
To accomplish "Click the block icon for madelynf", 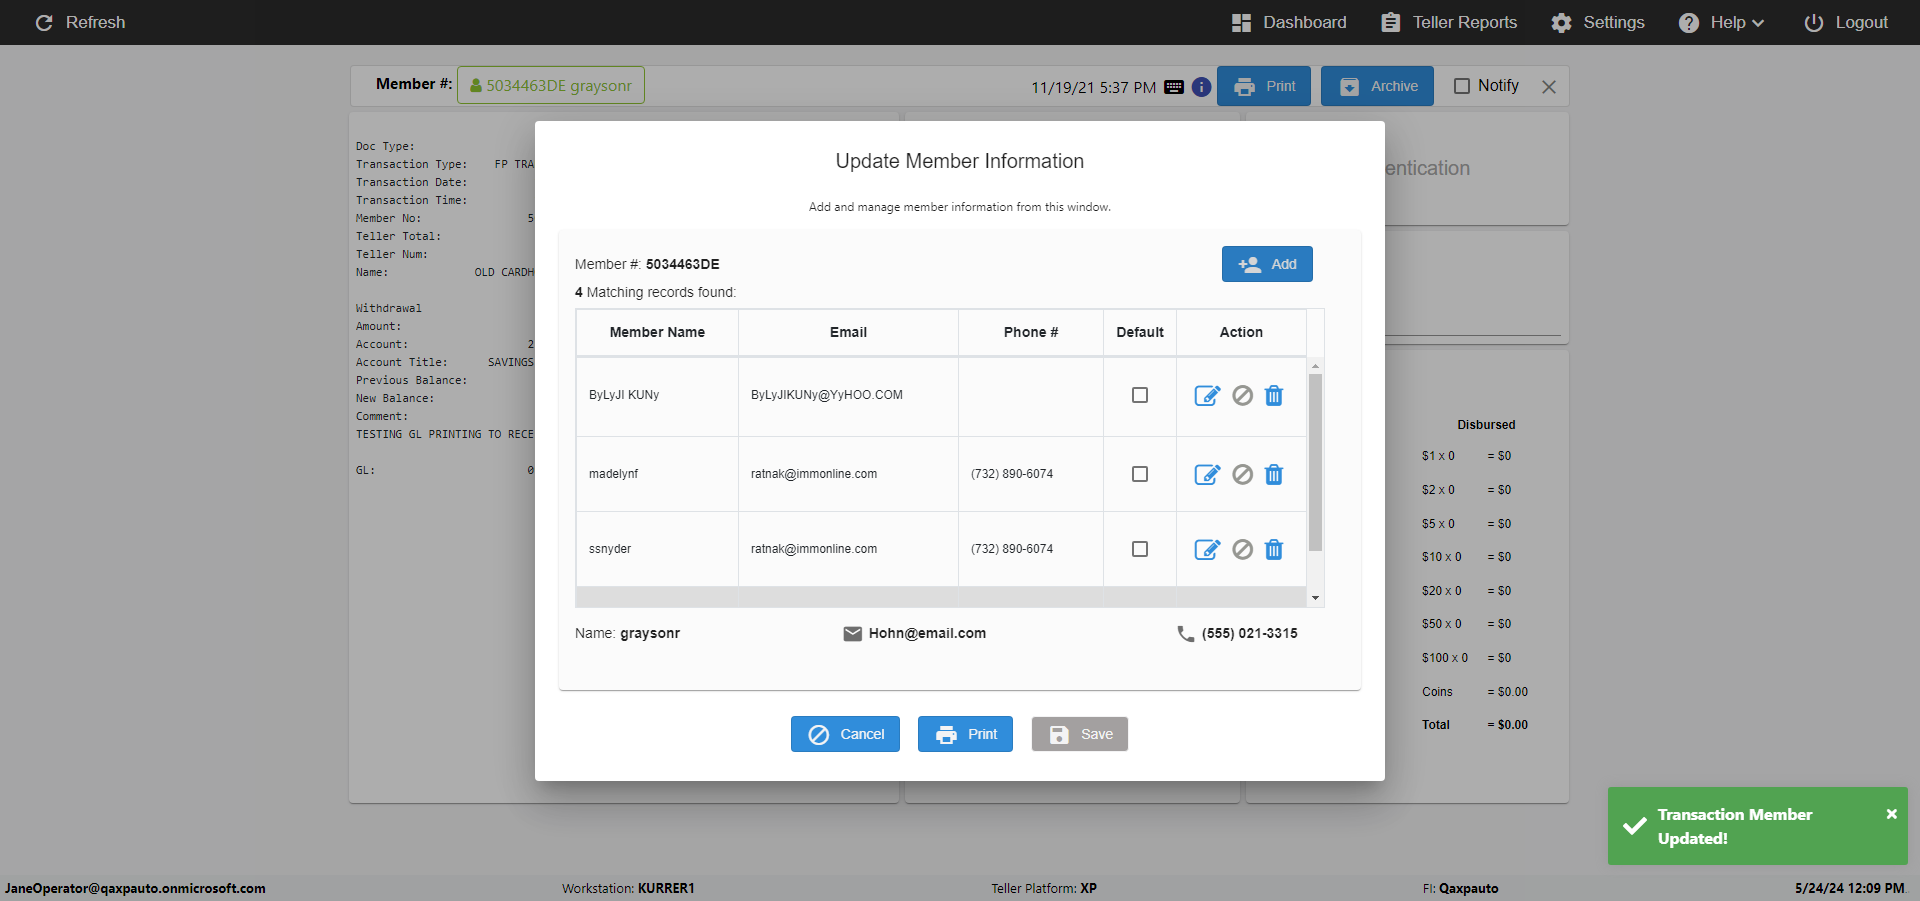I will tap(1242, 475).
